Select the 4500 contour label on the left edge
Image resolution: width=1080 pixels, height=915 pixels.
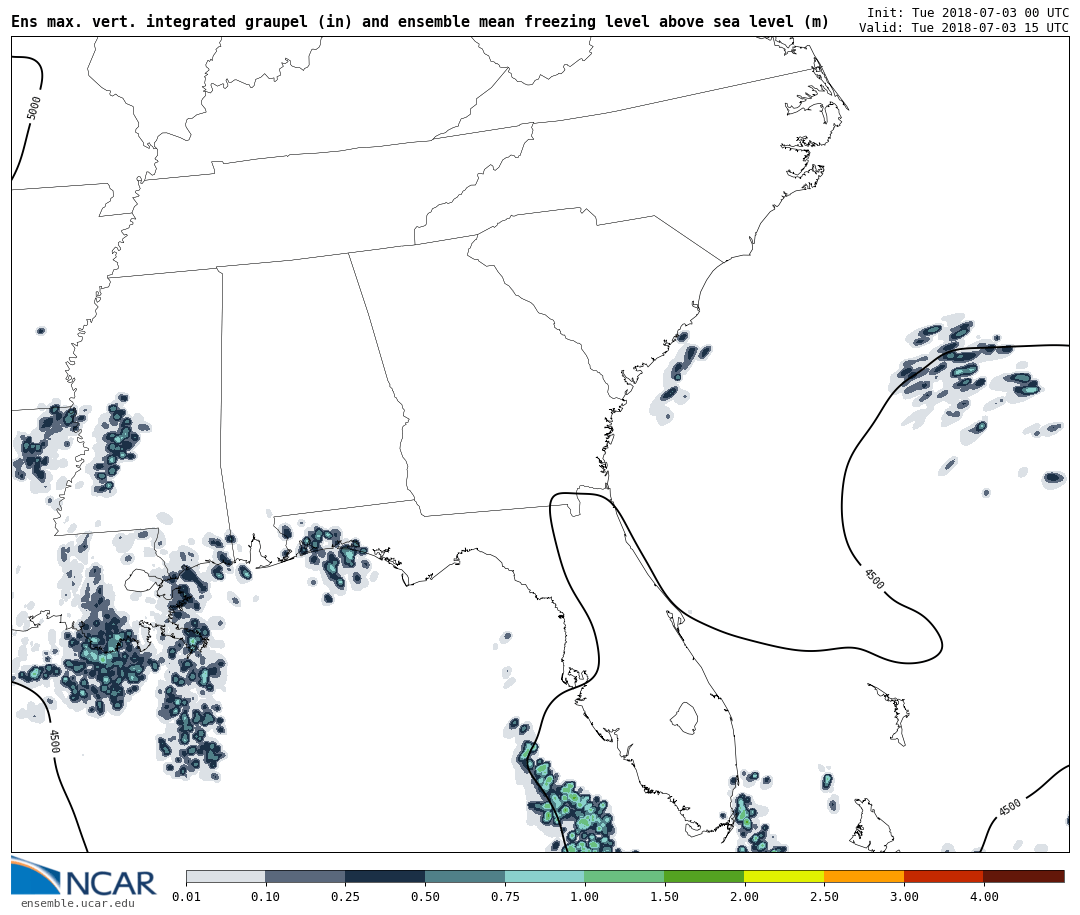pyautogui.click(x=54, y=741)
